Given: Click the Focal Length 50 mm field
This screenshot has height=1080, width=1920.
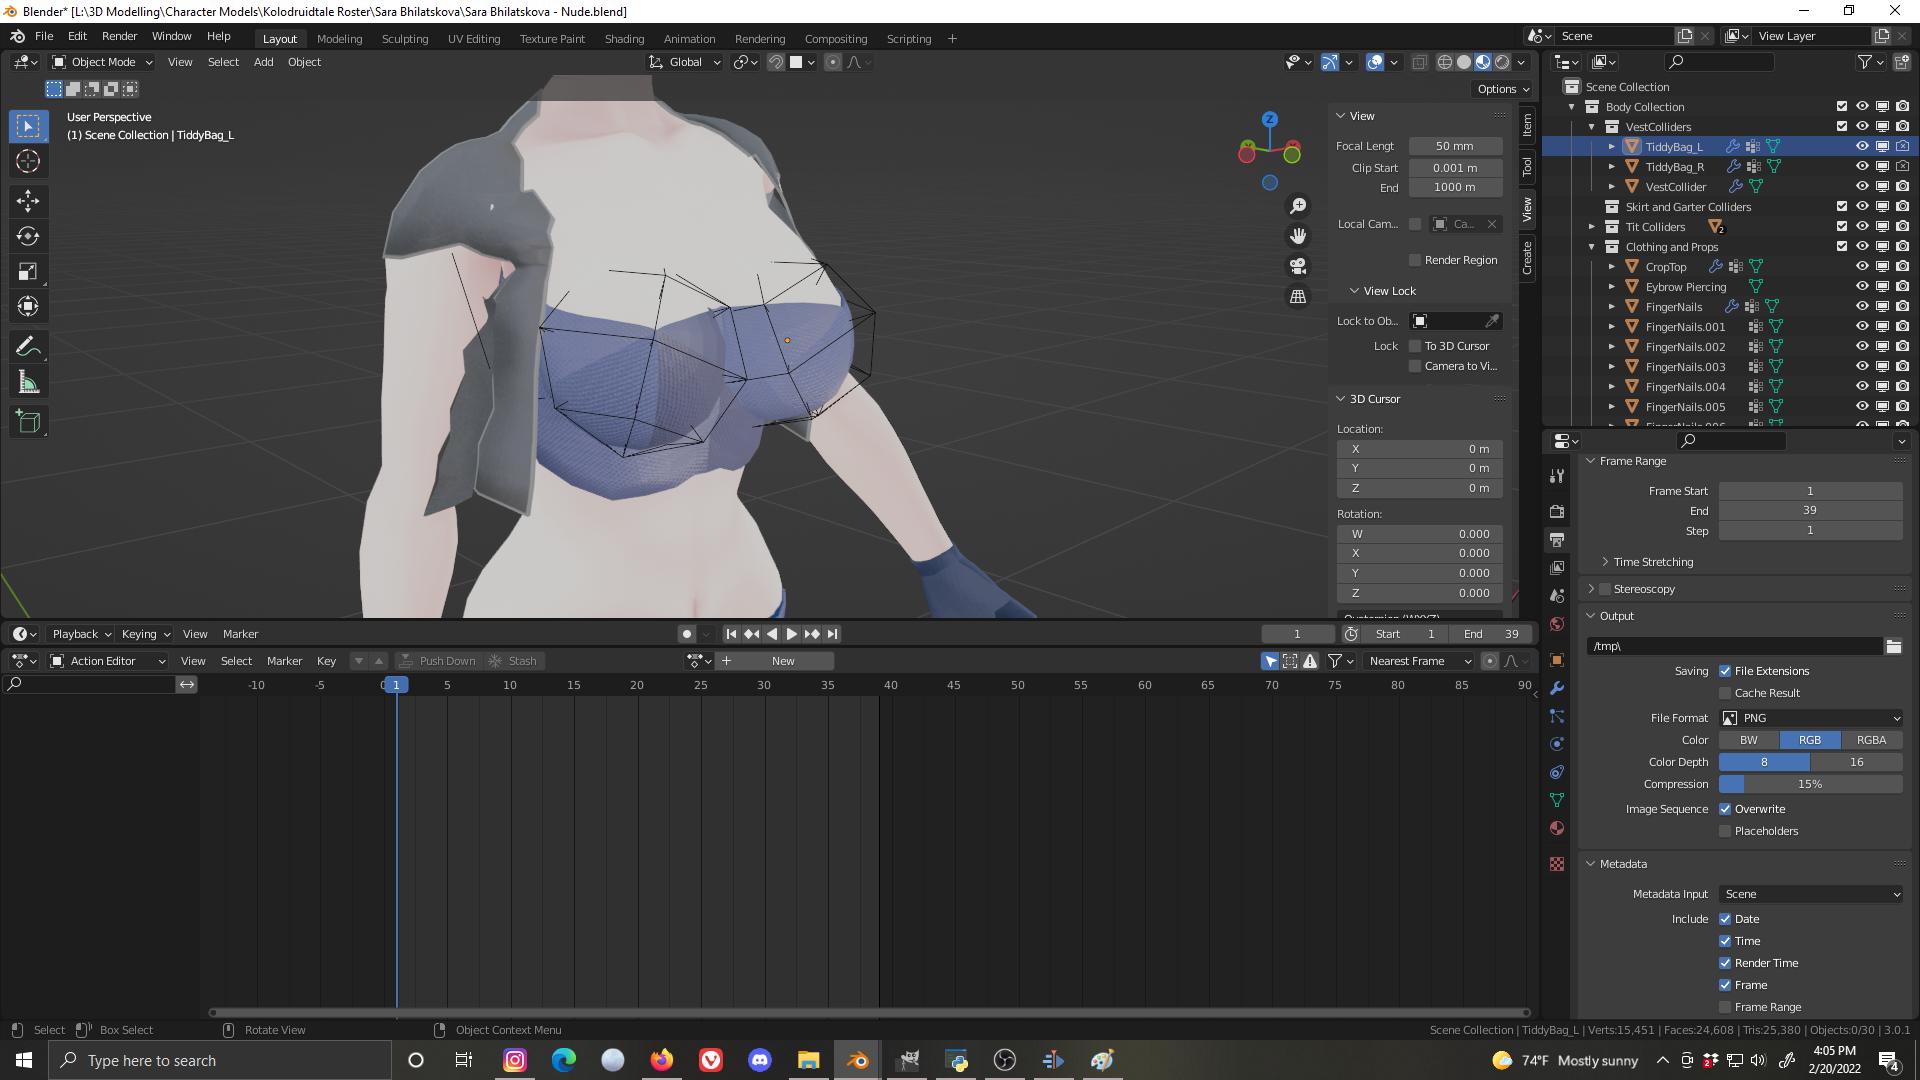Looking at the screenshot, I should (1455, 146).
